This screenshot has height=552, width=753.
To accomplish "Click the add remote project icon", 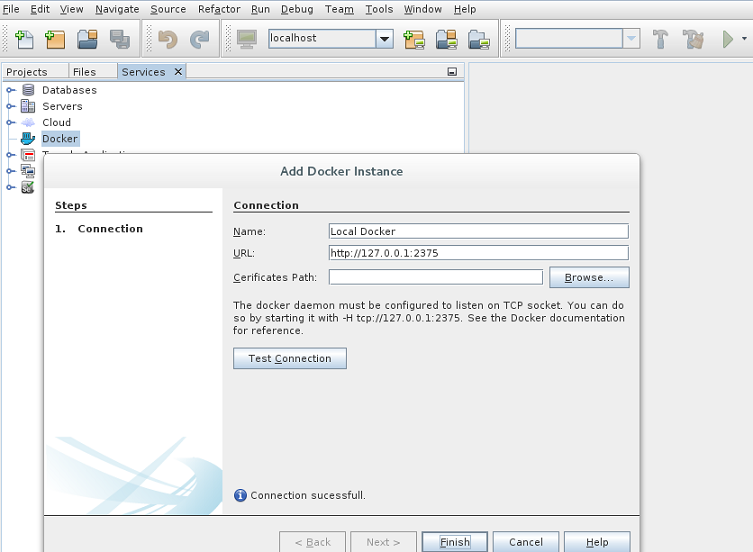I will pos(414,39).
